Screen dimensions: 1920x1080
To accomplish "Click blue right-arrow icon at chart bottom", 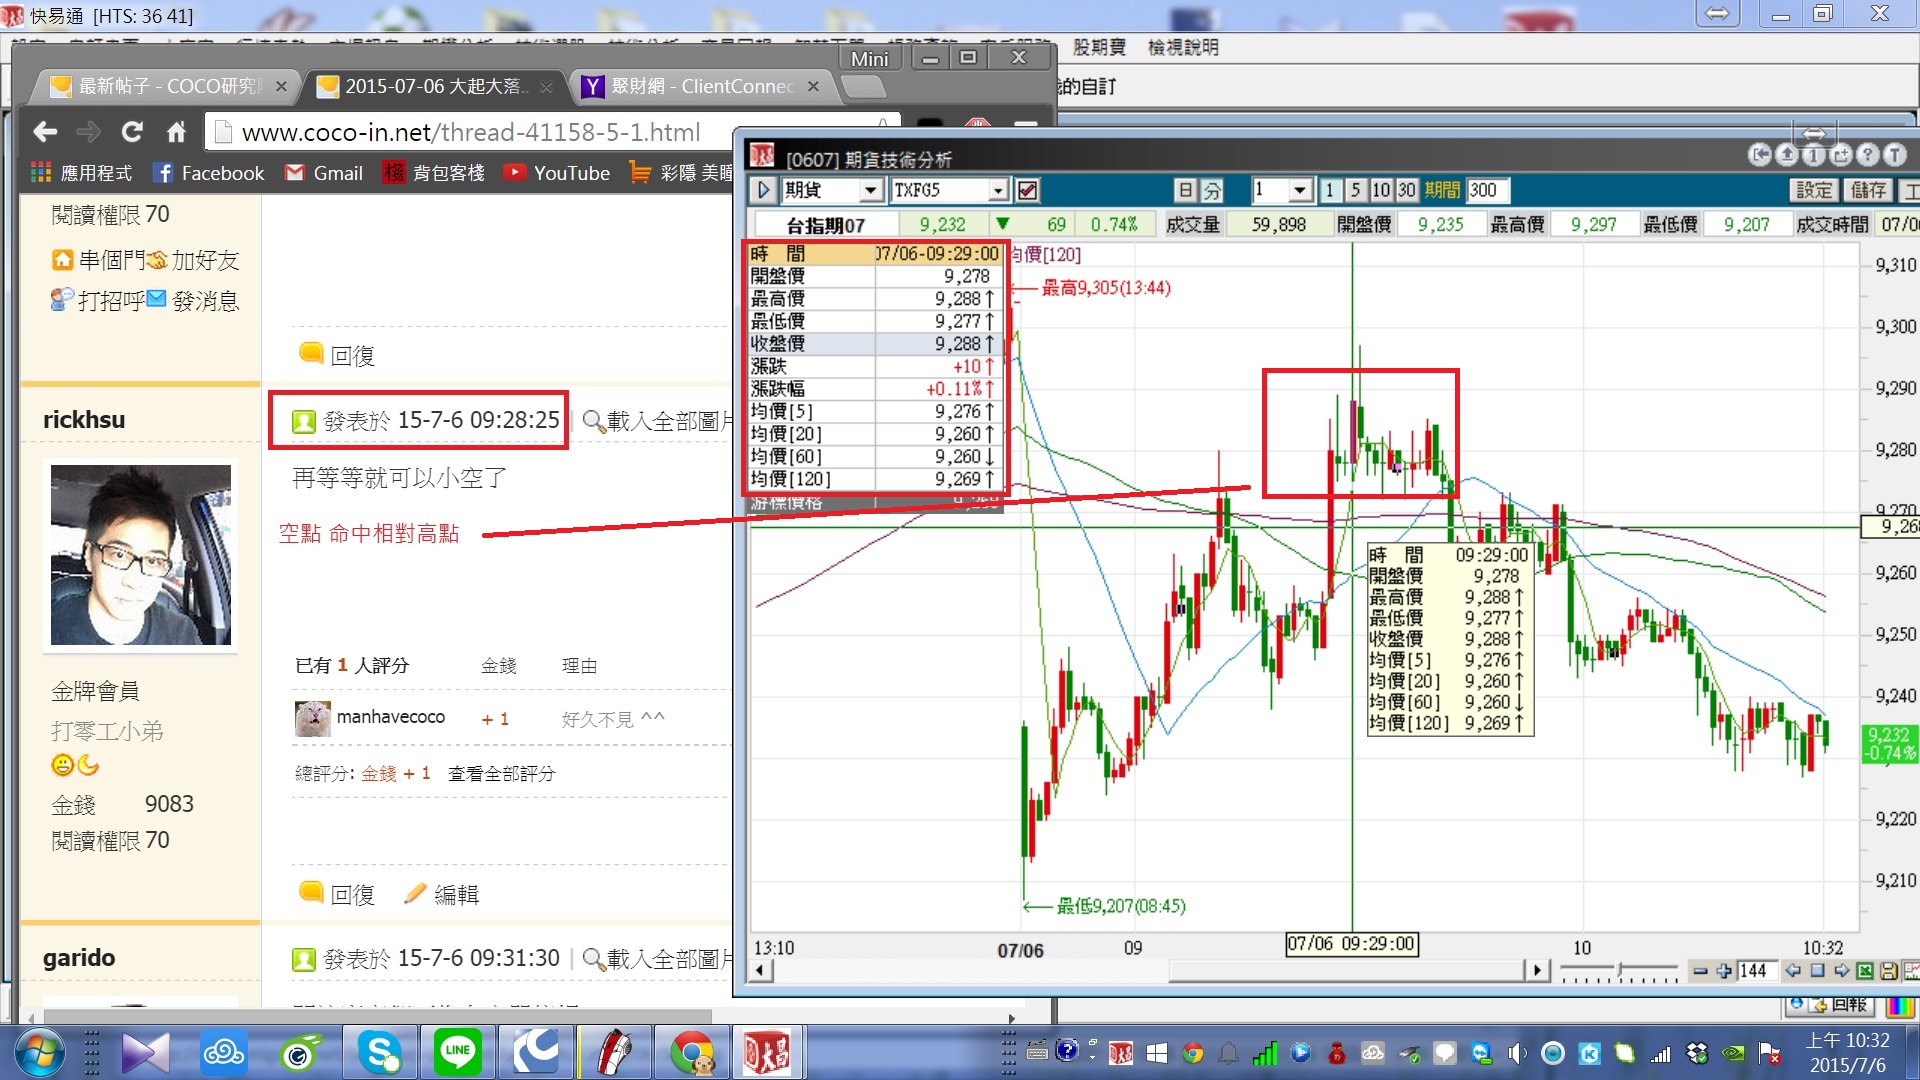I will click(x=1841, y=970).
